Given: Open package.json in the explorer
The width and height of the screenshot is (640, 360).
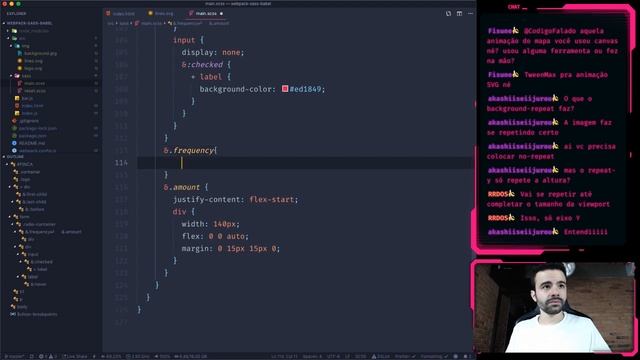Looking at the screenshot, I should 33,136.
